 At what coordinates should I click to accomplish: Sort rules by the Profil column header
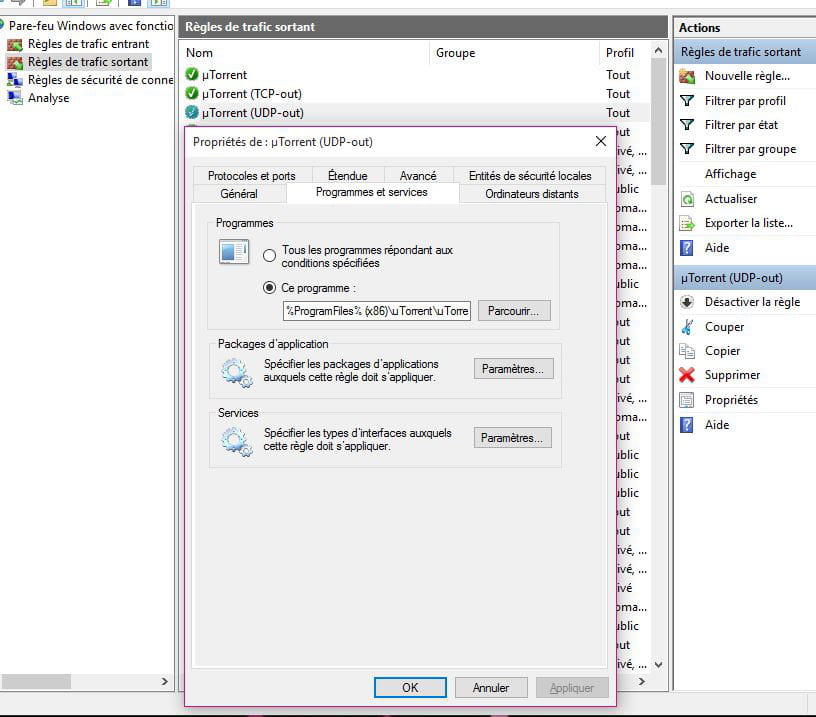tap(624, 53)
